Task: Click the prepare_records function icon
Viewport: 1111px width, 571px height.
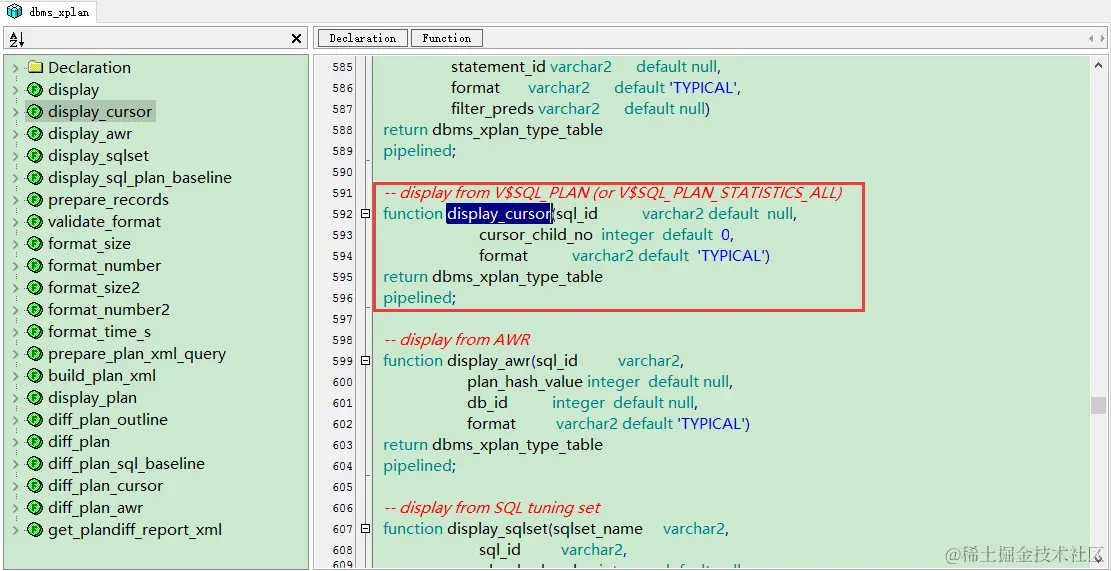Action: pos(35,200)
